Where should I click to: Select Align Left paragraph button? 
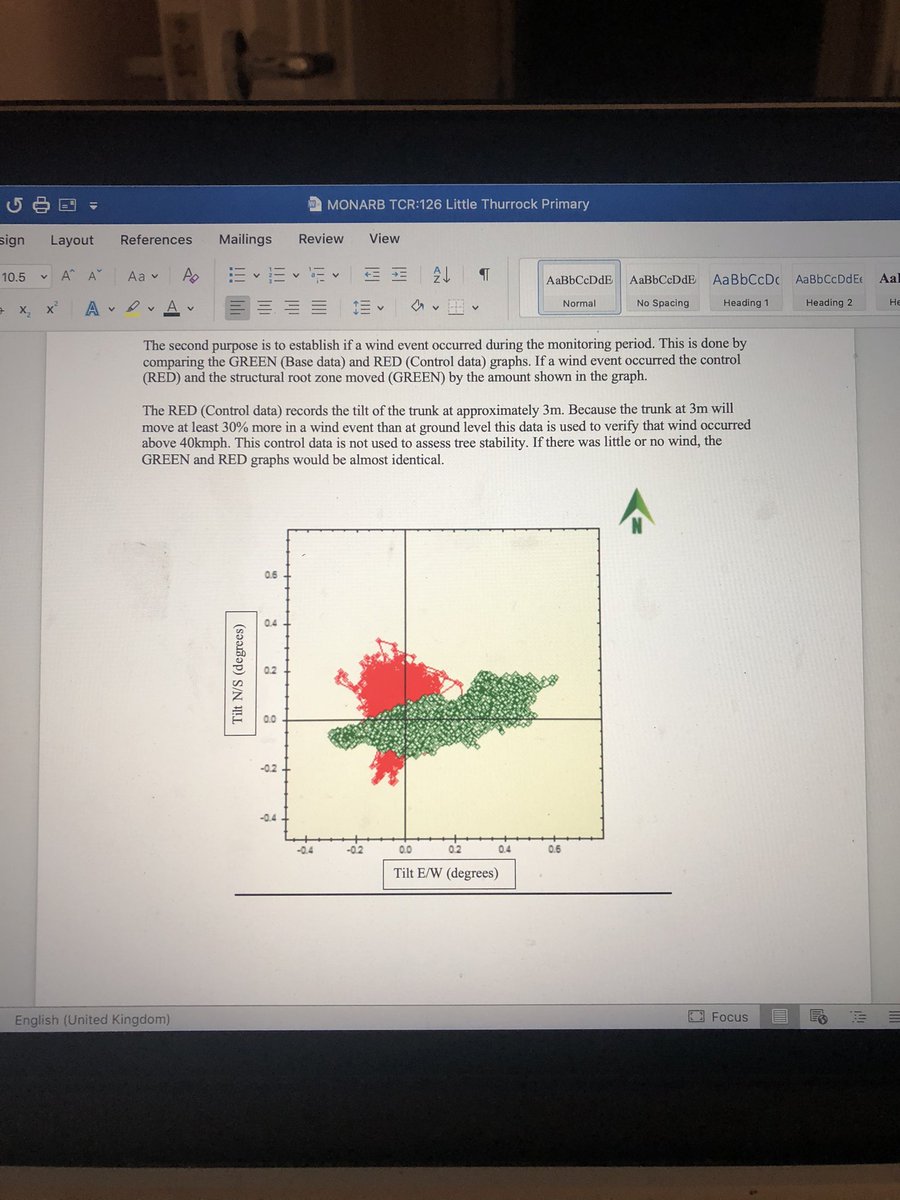237,307
